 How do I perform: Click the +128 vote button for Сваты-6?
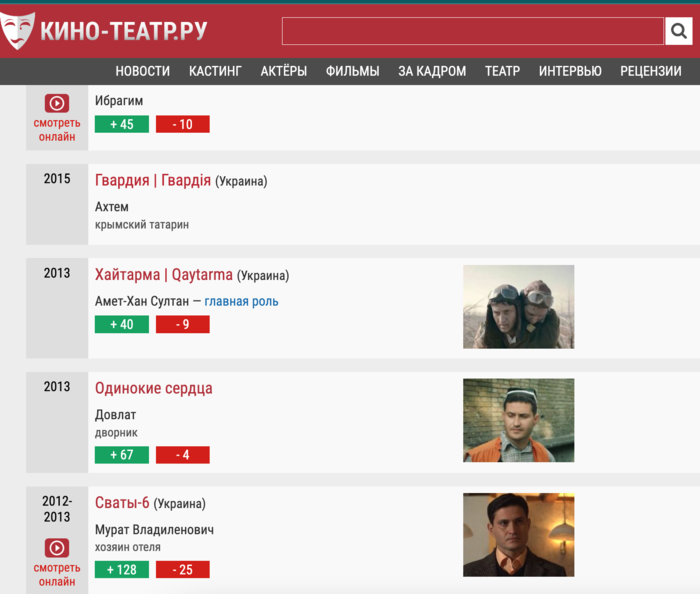click(x=122, y=569)
